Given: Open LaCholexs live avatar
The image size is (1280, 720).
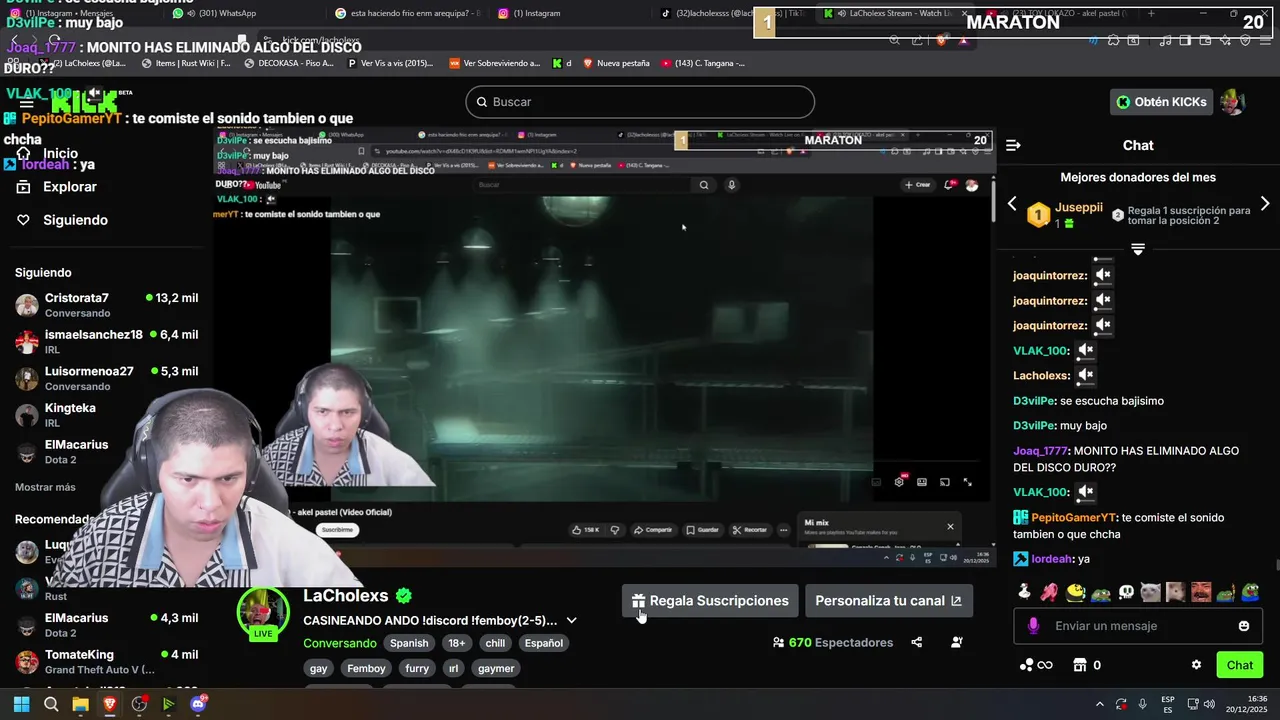Looking at the screenshot, I should [x=263, y=613].
